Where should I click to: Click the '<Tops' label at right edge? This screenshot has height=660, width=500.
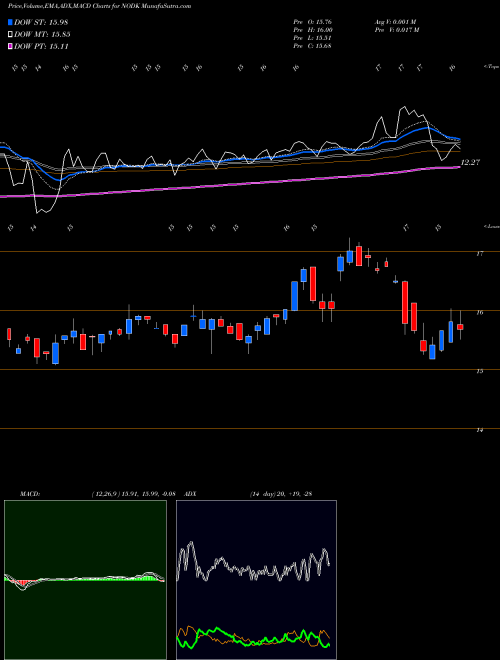tap(491, 67)
